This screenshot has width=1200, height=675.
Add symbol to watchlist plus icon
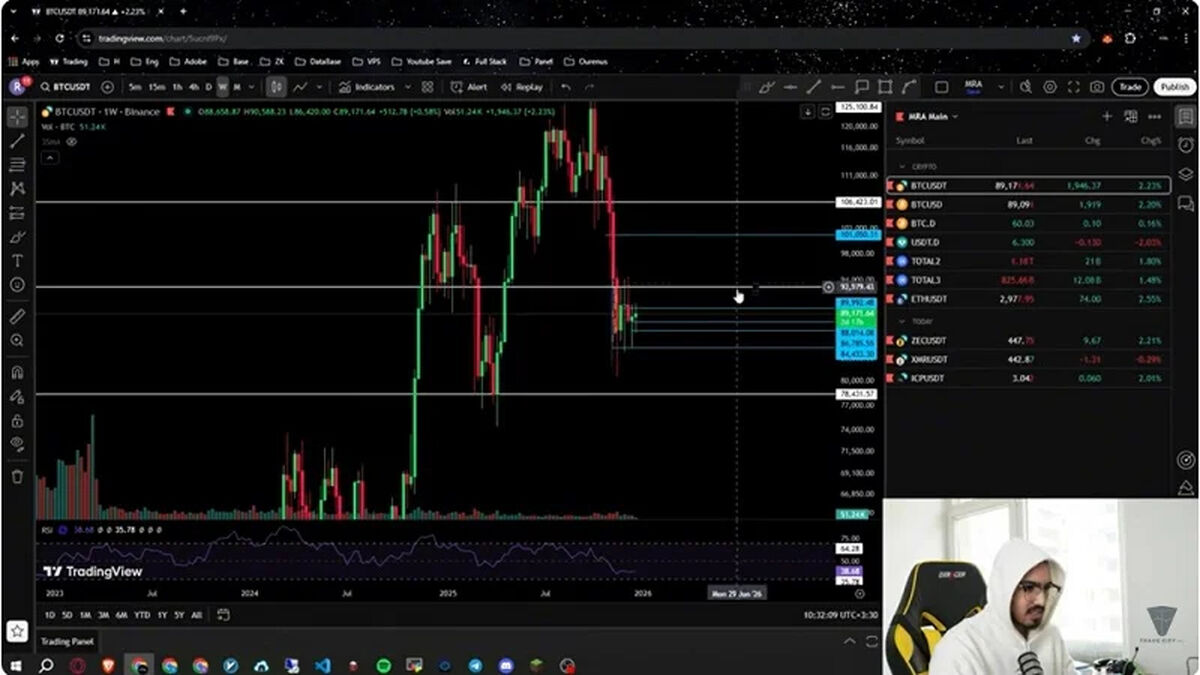pos(1107,117)
